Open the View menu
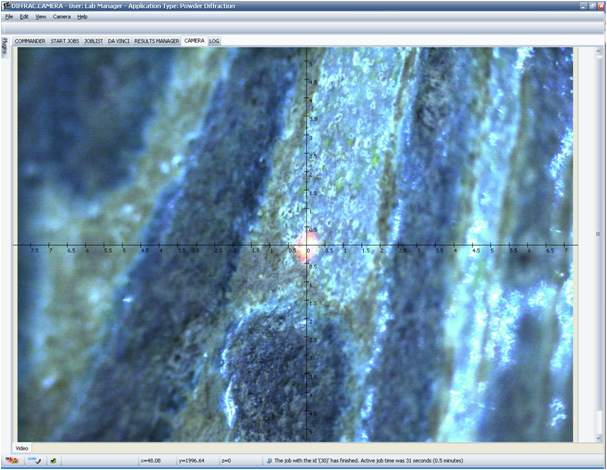607x470 pixels. tap(41, 17)
